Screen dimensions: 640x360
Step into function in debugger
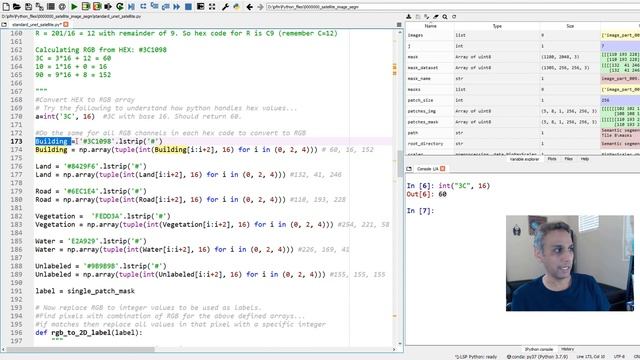pyautogui.click(x=154, y=7)
